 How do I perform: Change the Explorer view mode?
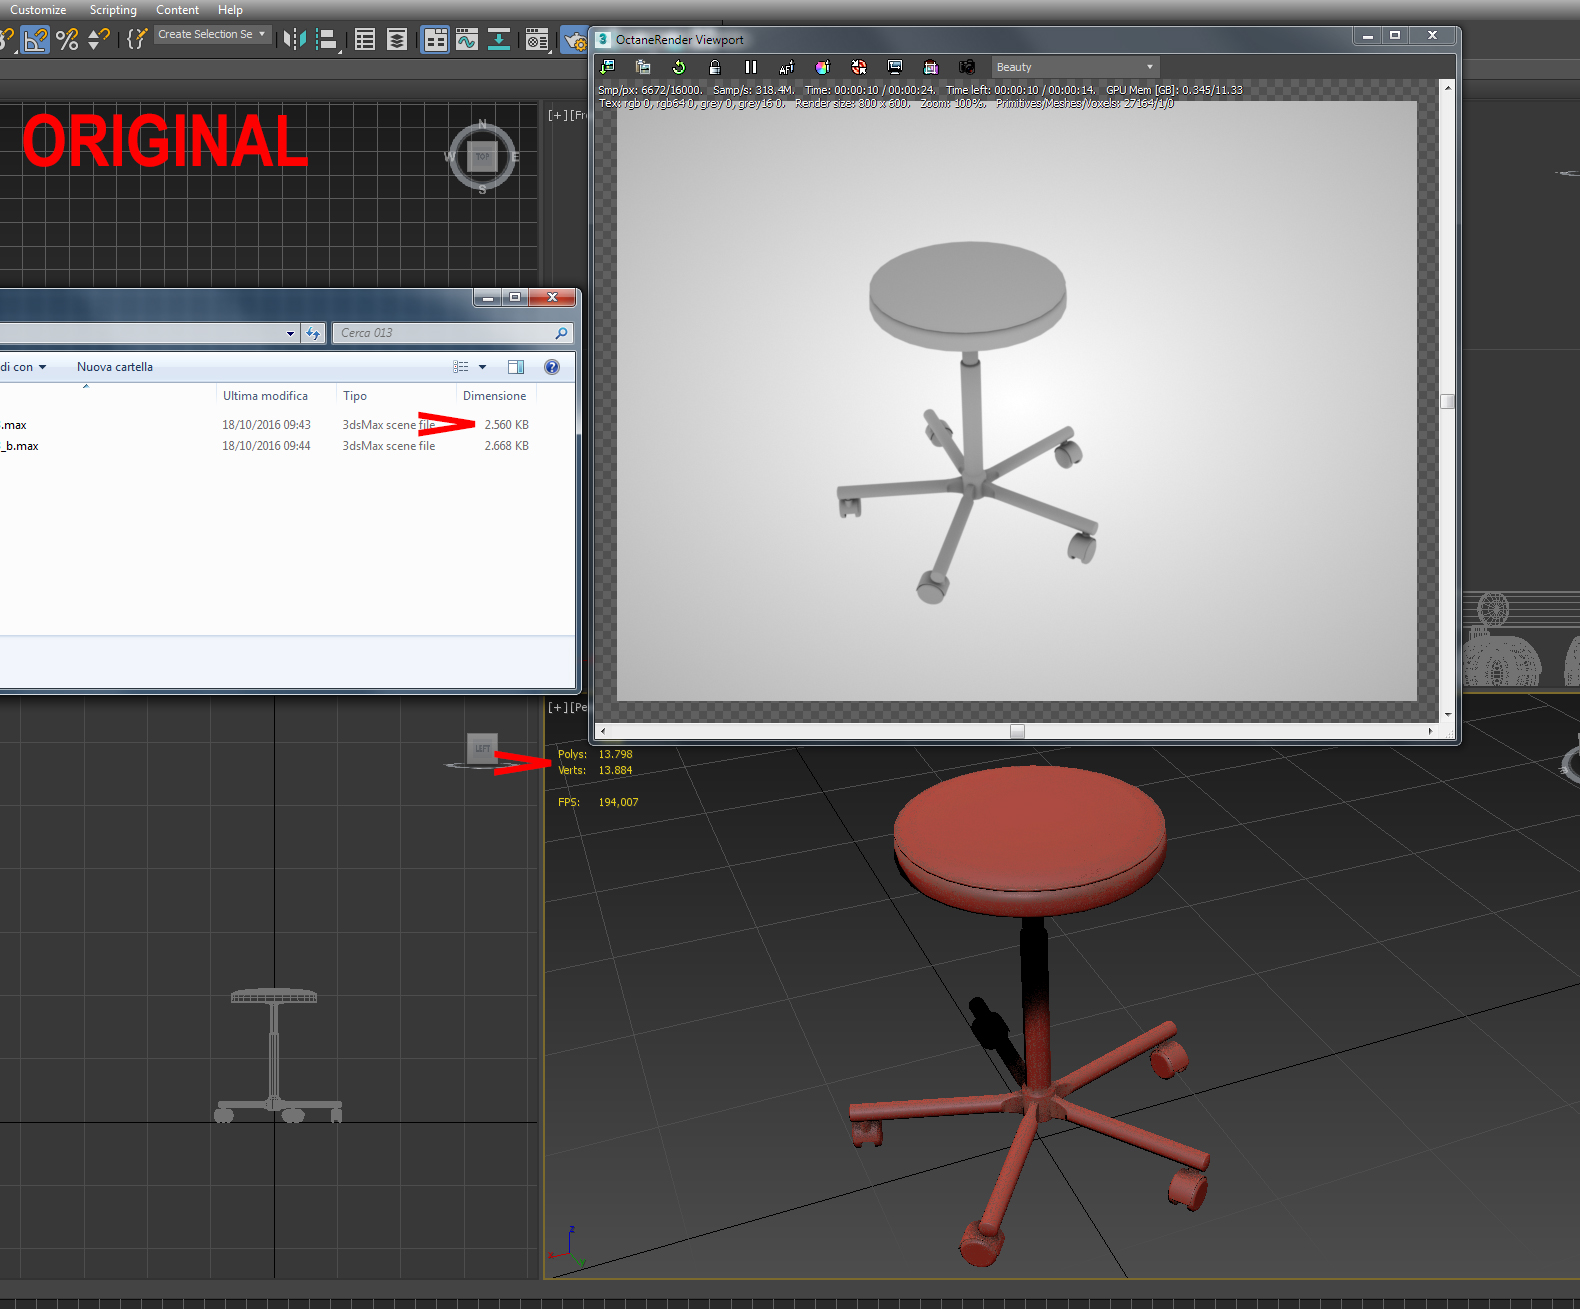(x=461, y=367)
